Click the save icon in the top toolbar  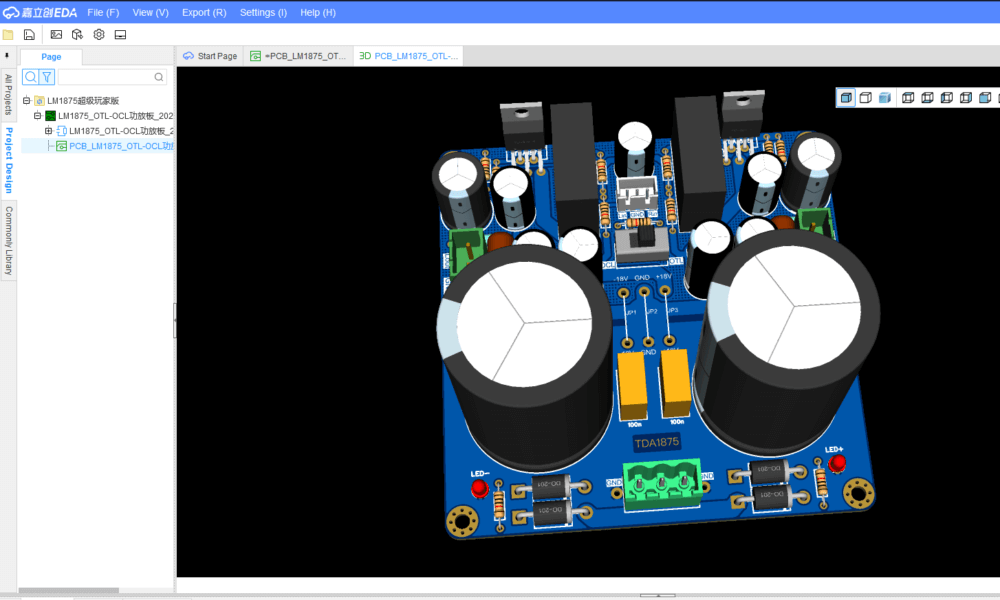tap(29, 34)
